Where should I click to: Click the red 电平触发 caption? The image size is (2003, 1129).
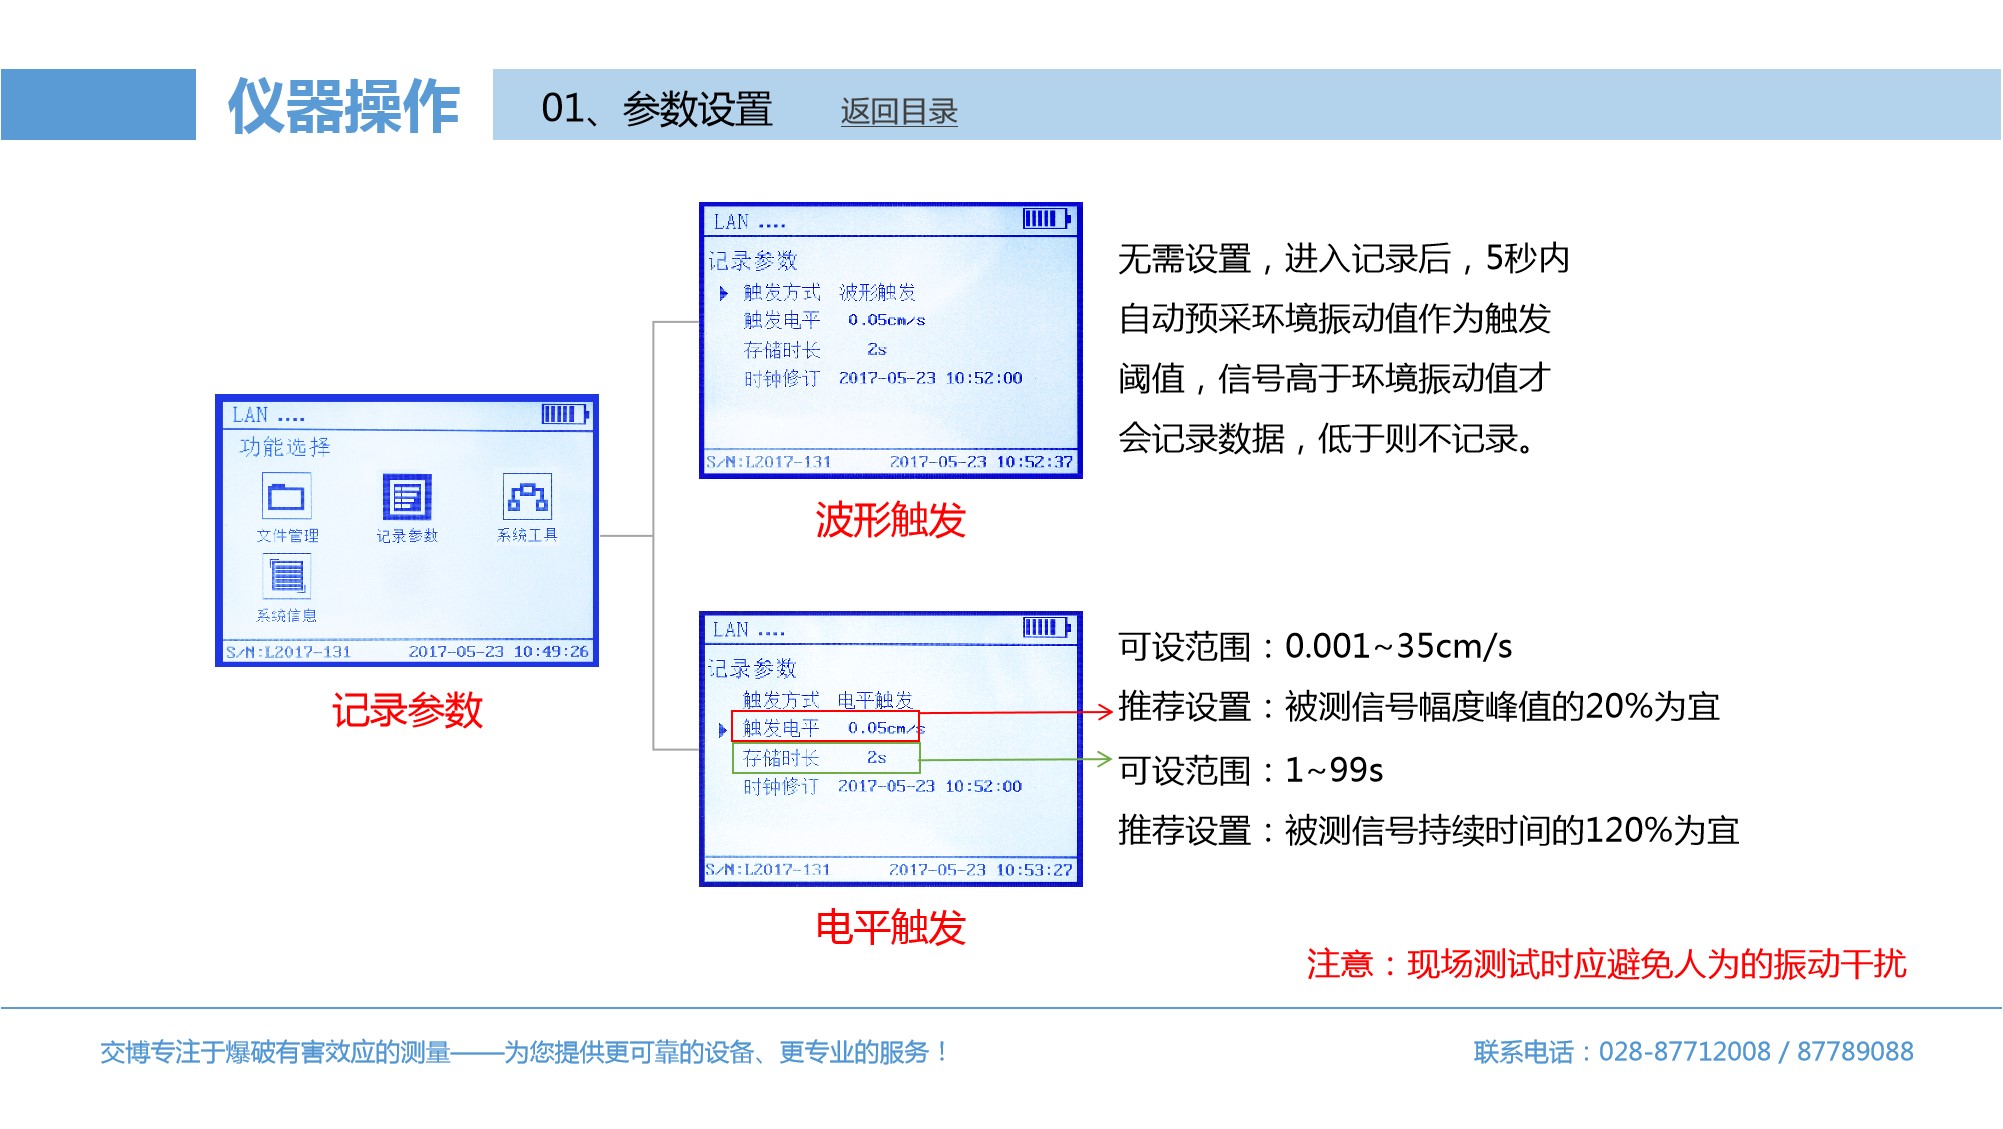point(890,927)
